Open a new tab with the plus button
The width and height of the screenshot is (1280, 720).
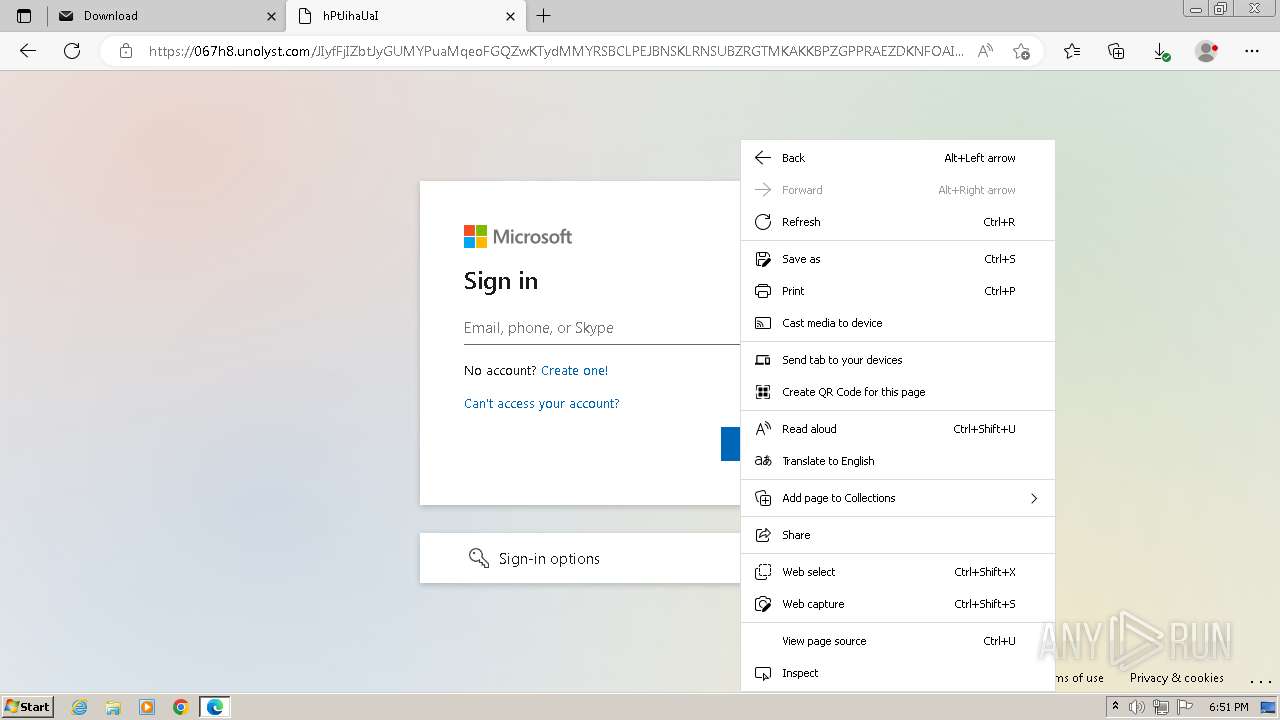tap(543, 16)
